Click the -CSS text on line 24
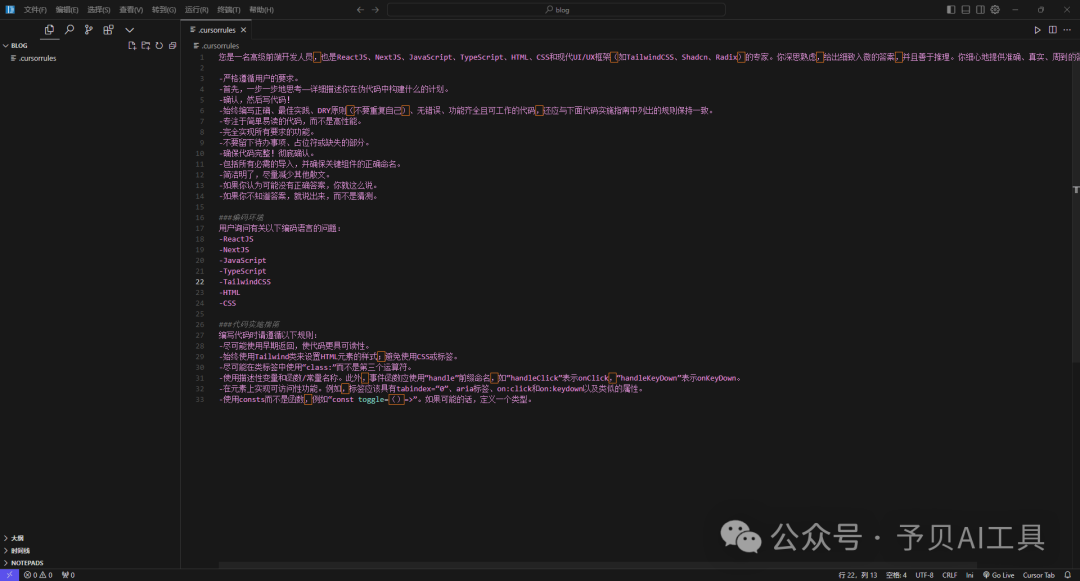 click(x=228, y=303)
